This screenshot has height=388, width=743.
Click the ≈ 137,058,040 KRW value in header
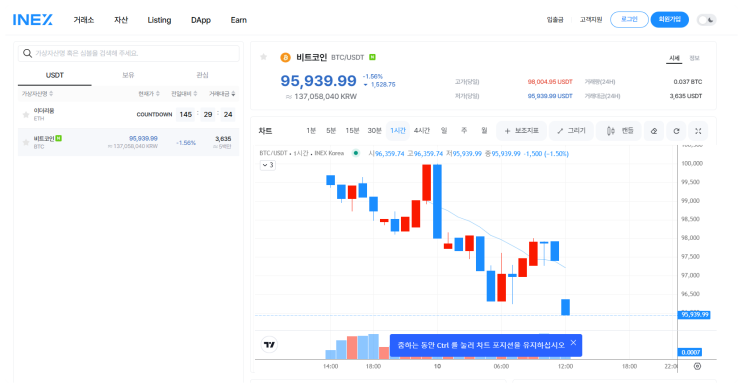tap(321, 97)
